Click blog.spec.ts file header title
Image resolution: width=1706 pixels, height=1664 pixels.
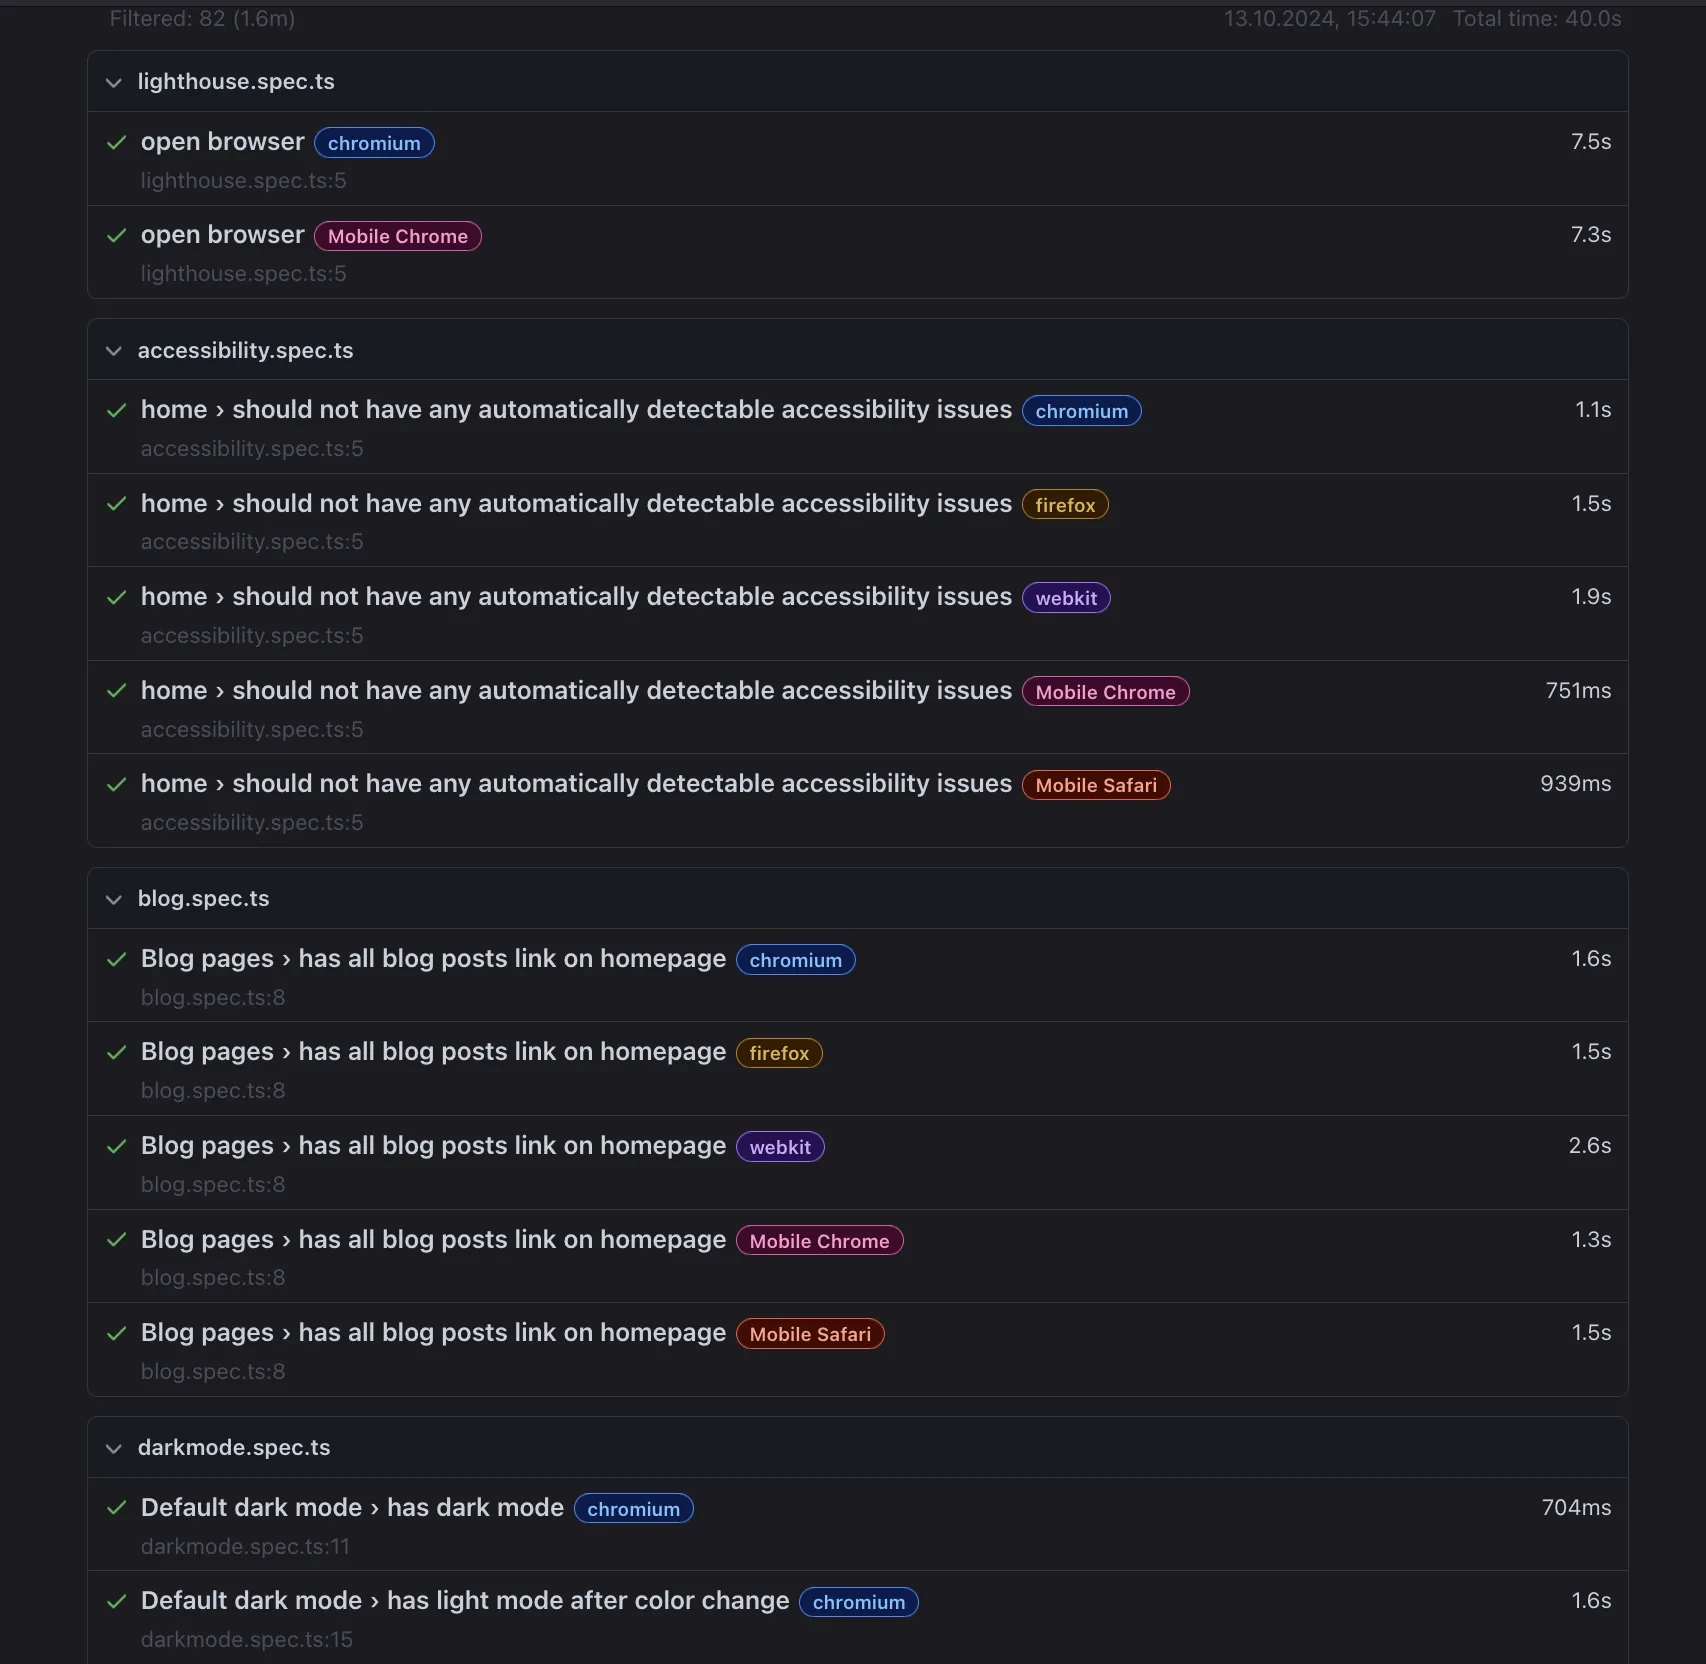click(204, 899)
